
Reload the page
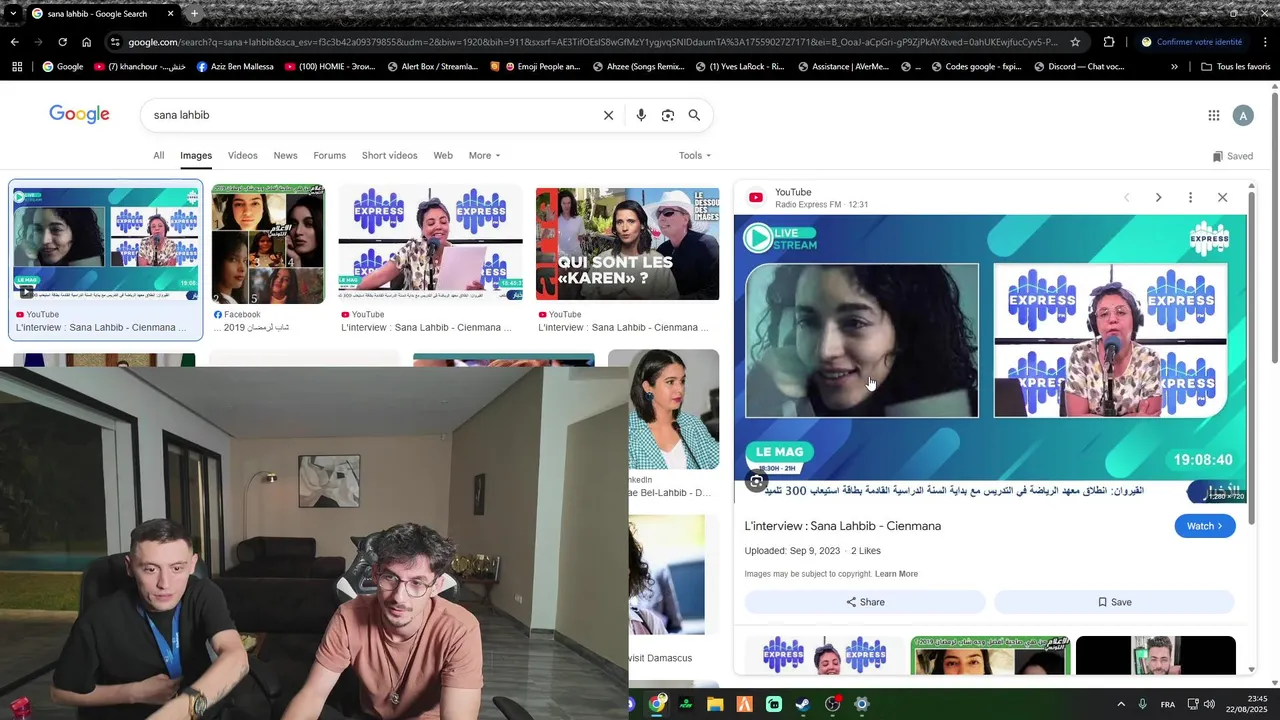pos(62,42)
